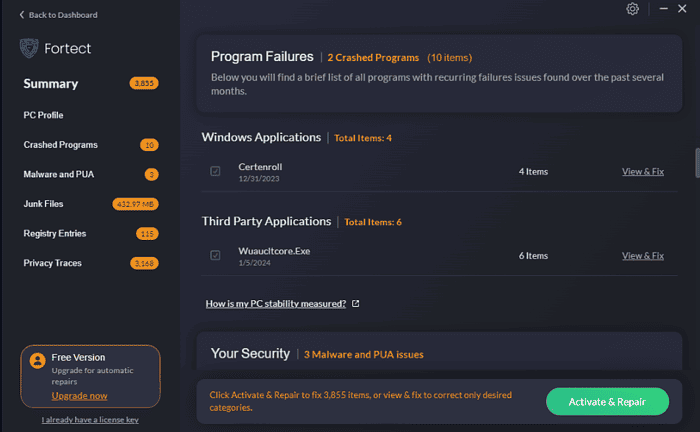Click the 12/31/2023 date under Certenroll
Screen dimensions: 700x432
coord(259,179)
